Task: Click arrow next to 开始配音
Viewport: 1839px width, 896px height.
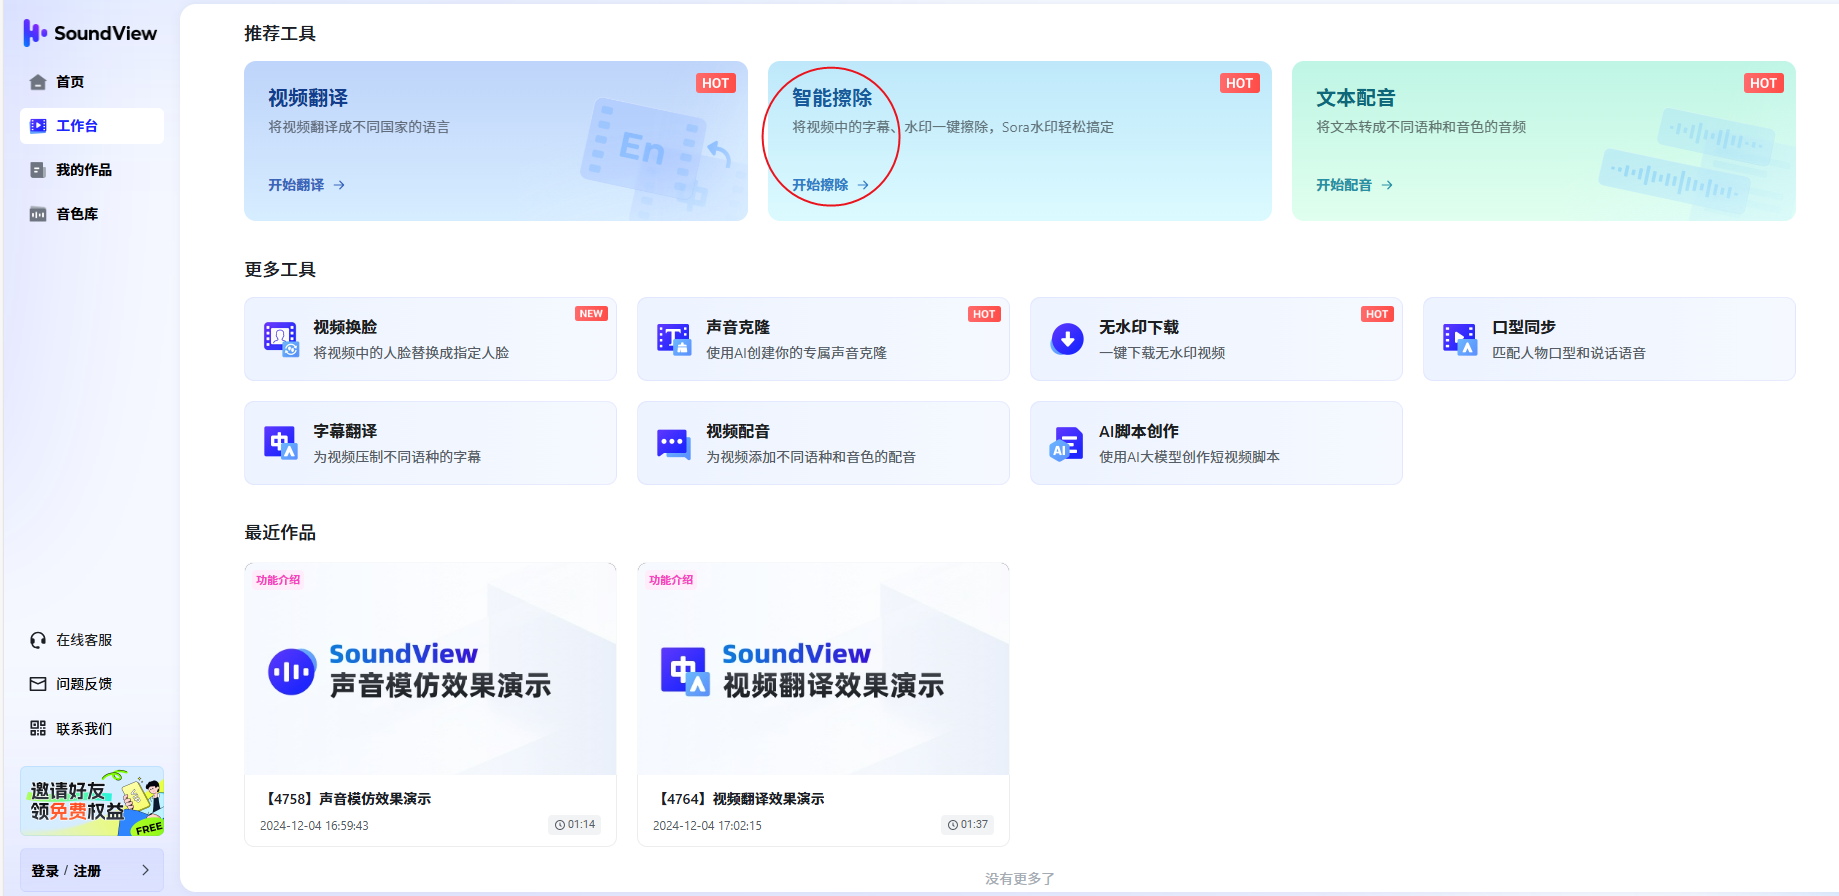Action: (1387, 185)
